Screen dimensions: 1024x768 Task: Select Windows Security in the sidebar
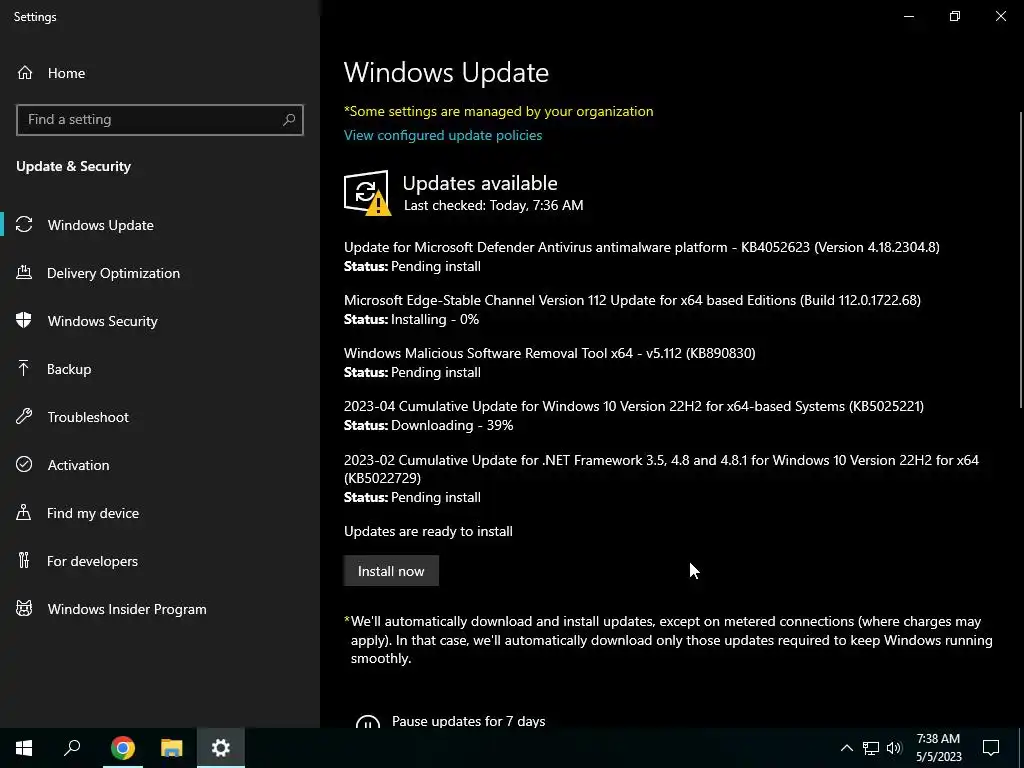tap(103, 321)
